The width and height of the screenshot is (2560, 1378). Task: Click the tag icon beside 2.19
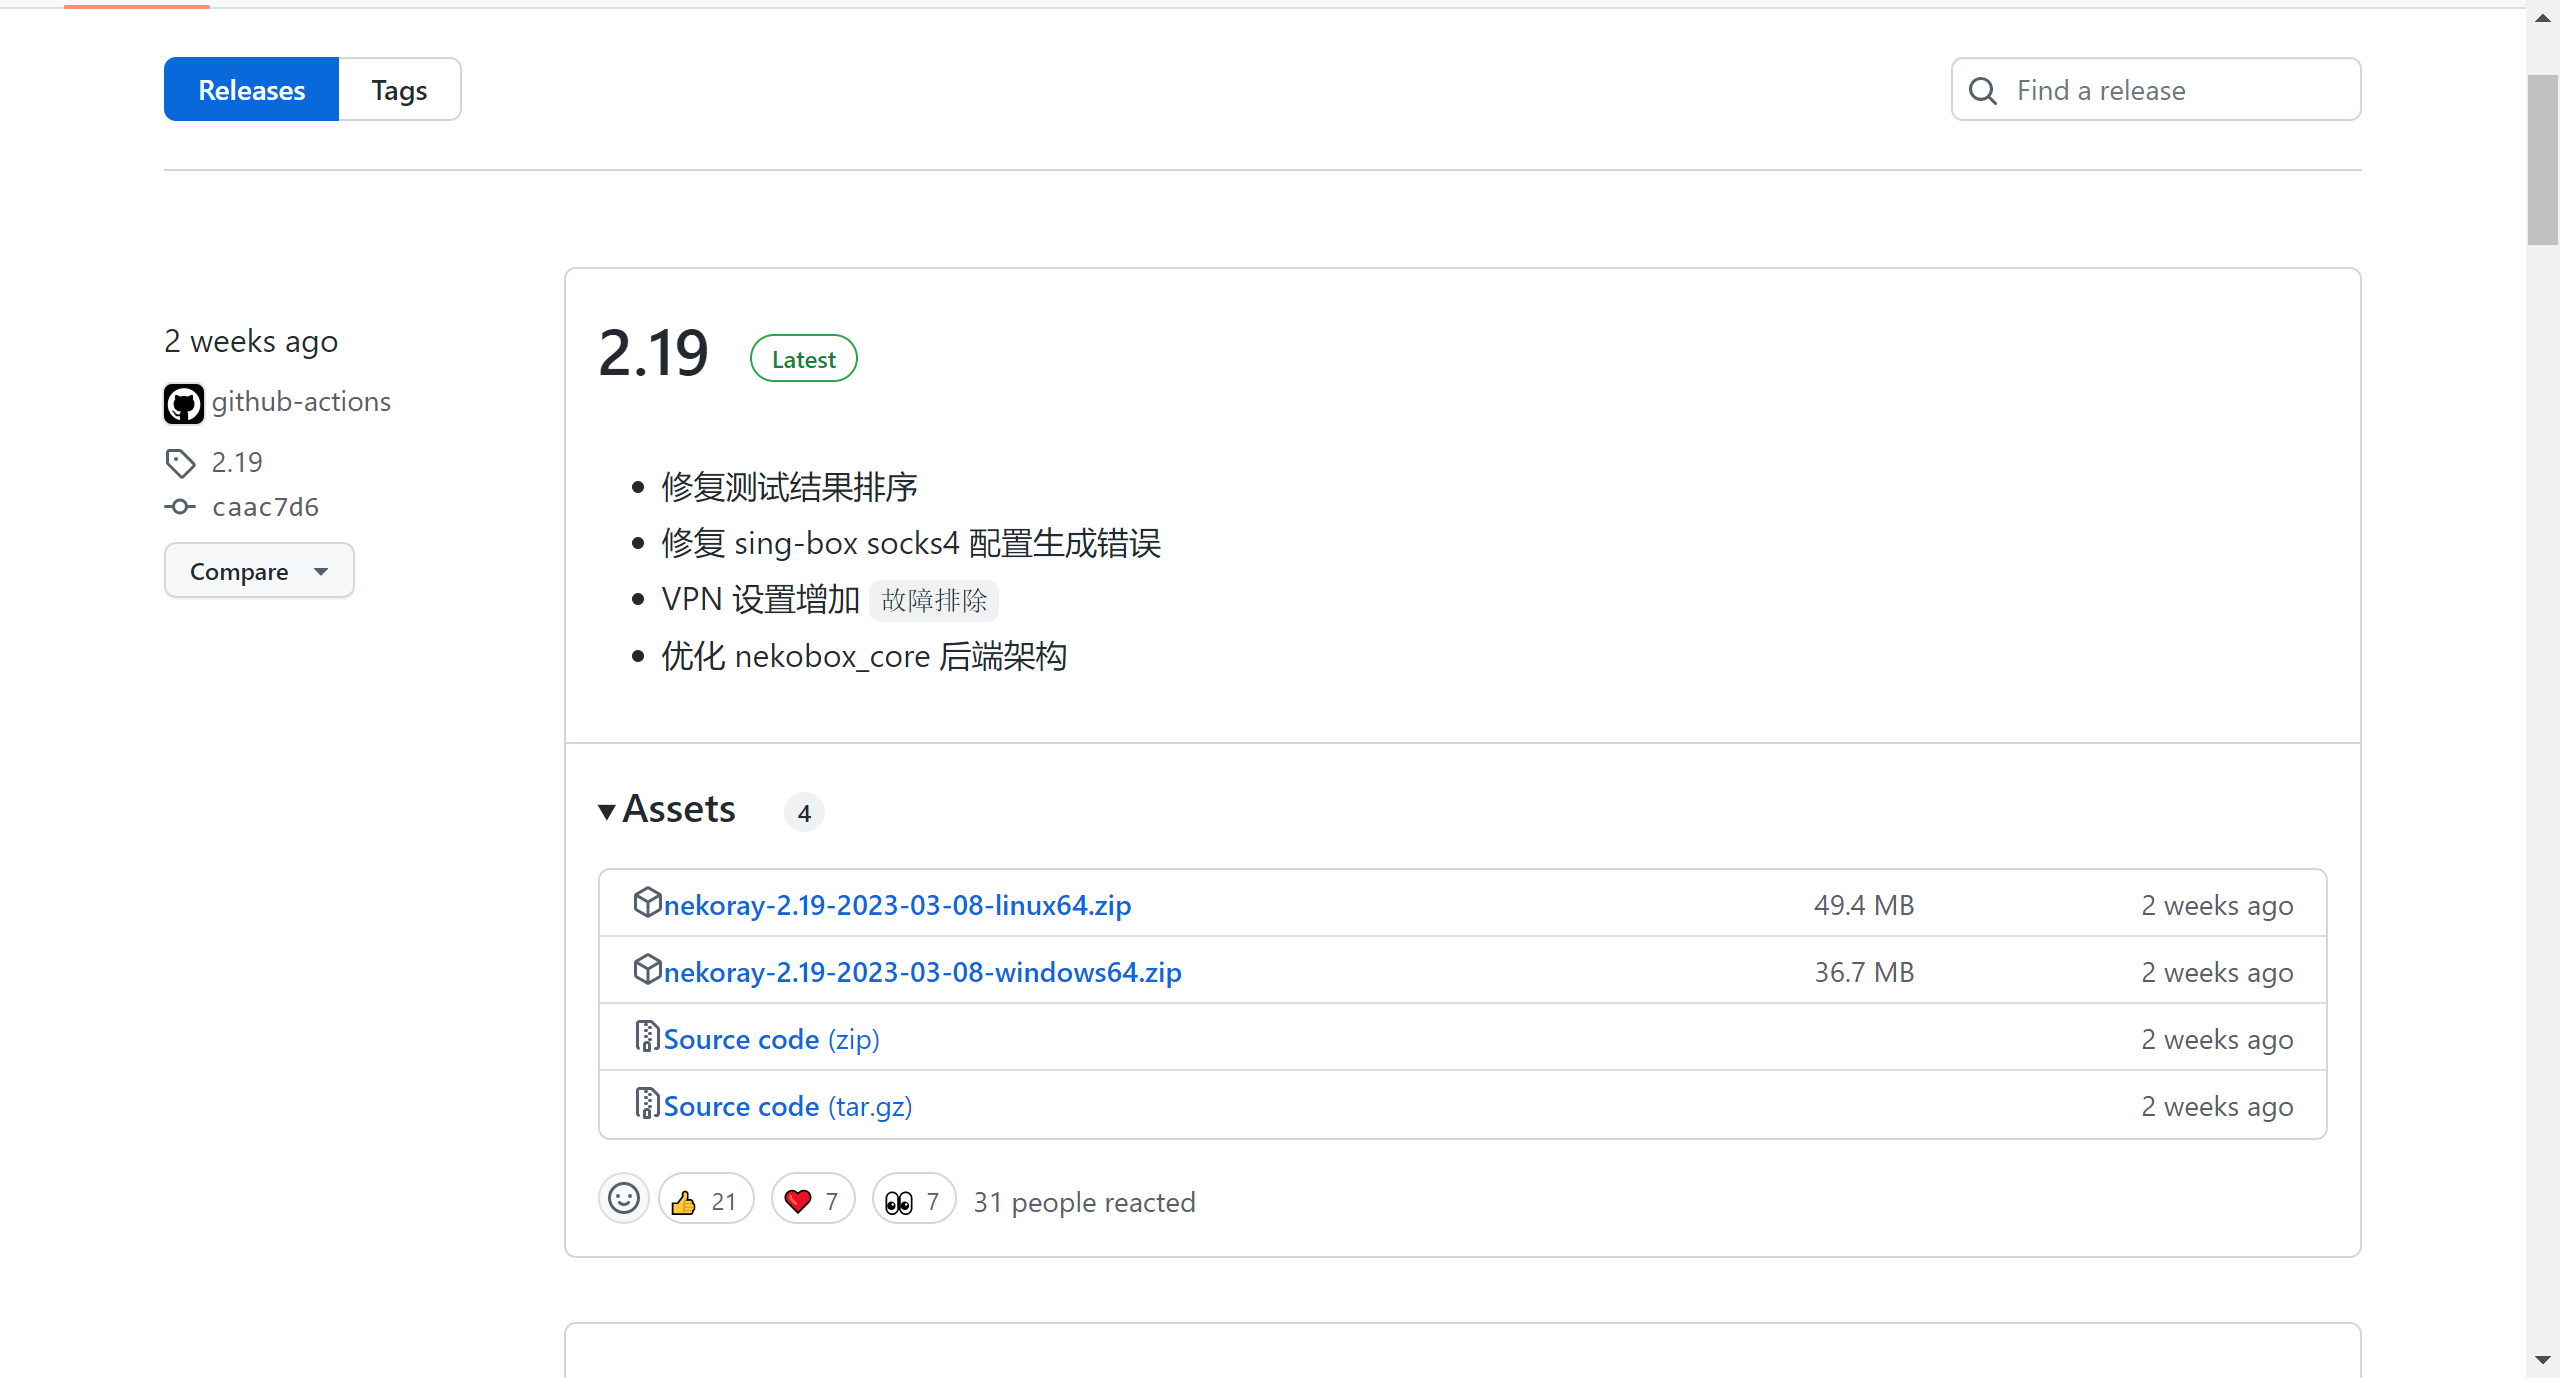(x=180, y=463)
